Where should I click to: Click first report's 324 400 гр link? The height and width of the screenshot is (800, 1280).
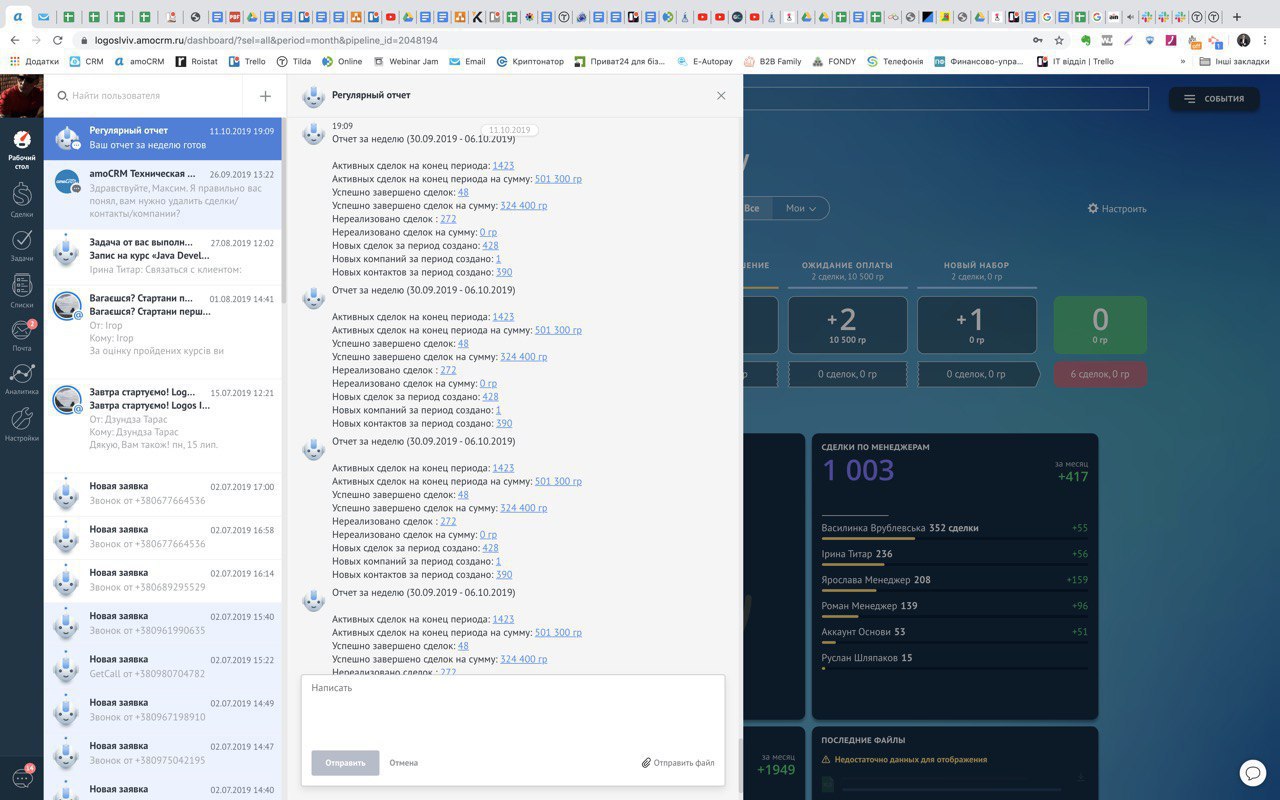pyautogui.click(x=523, y=206)
